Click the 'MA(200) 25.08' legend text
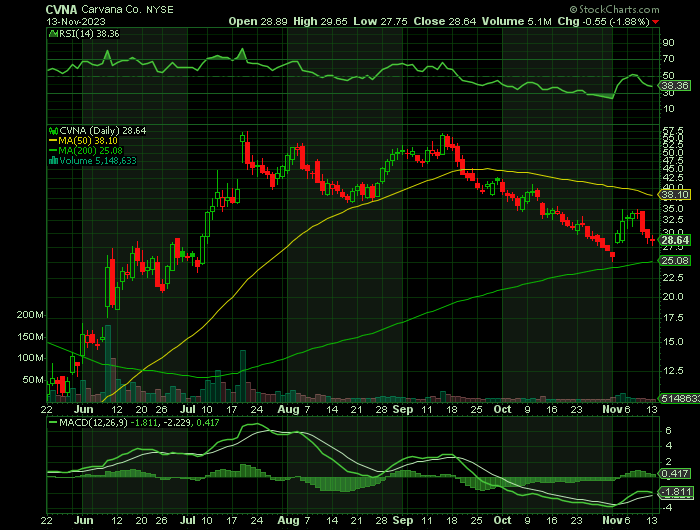The image size is (700, 530). [91, 150]
